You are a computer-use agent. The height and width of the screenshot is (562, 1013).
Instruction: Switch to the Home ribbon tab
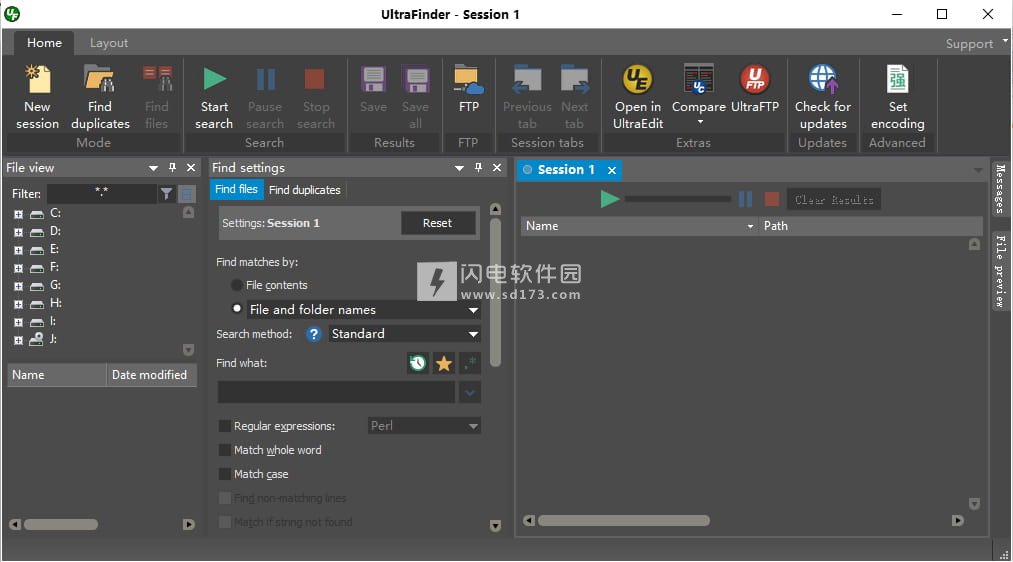[x=44, y=43]
